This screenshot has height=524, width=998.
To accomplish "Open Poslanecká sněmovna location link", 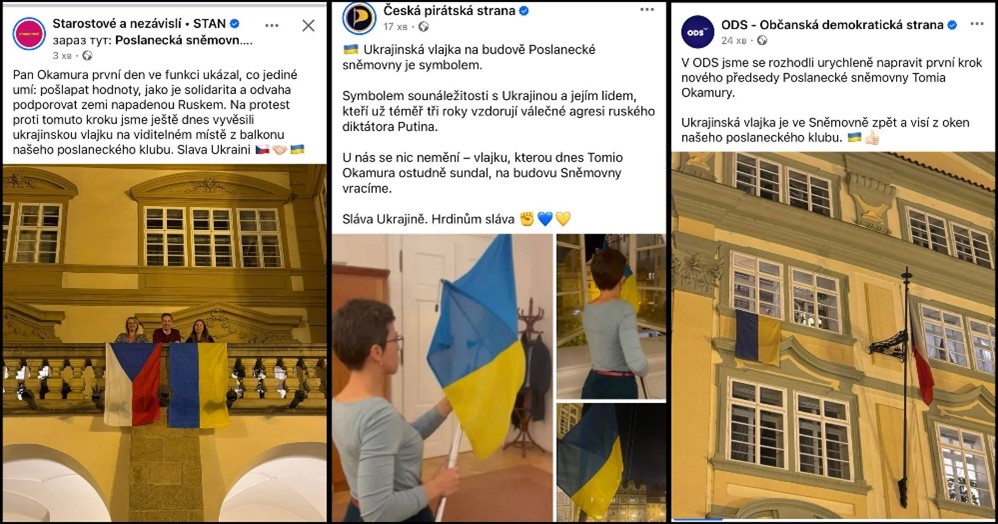I will [x=184, y=40].
